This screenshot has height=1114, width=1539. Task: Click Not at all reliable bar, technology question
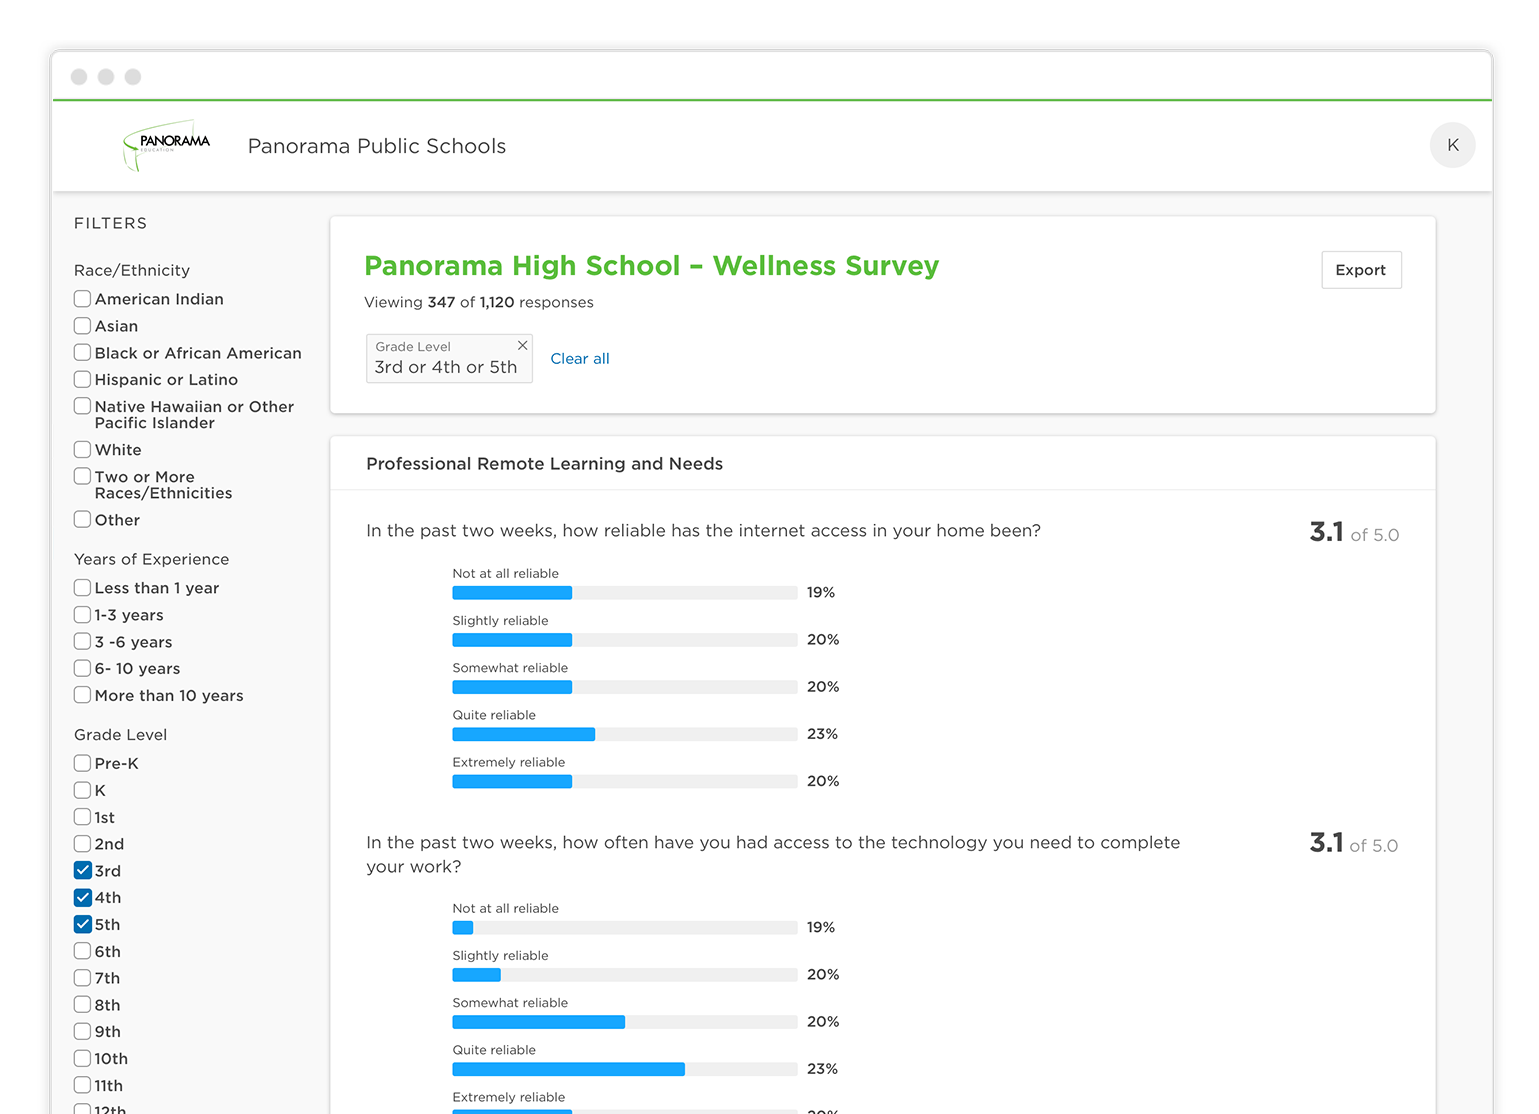(625, 928)
